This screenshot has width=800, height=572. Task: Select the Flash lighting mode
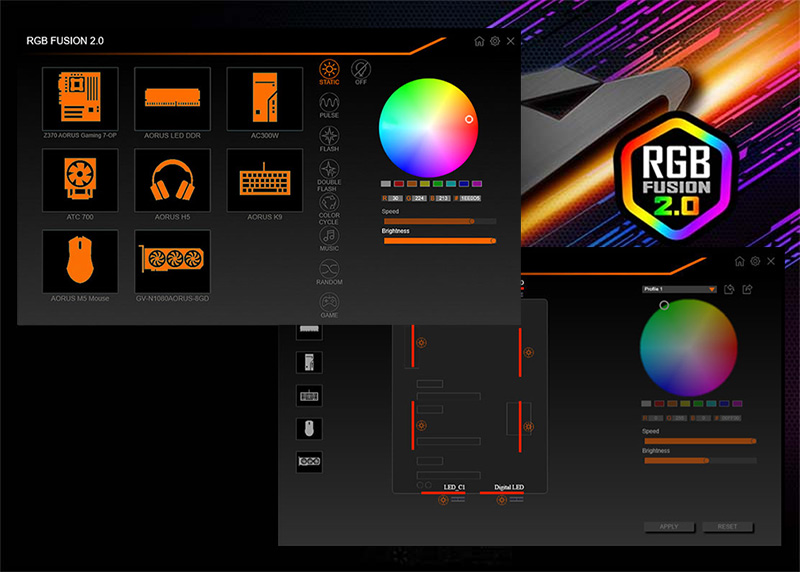(329, 139)
